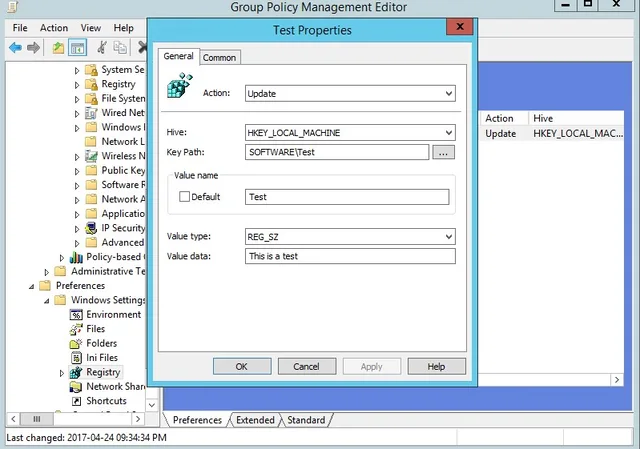Viewport: 640px width, 449px height.
Task: Click the Help button in the dialog
Action: (x=436, y=367)
